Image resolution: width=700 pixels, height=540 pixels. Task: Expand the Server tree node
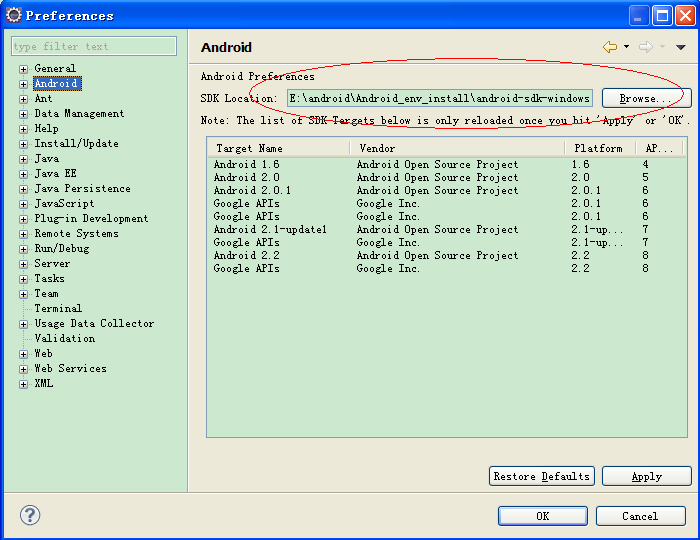click(24, 264)
